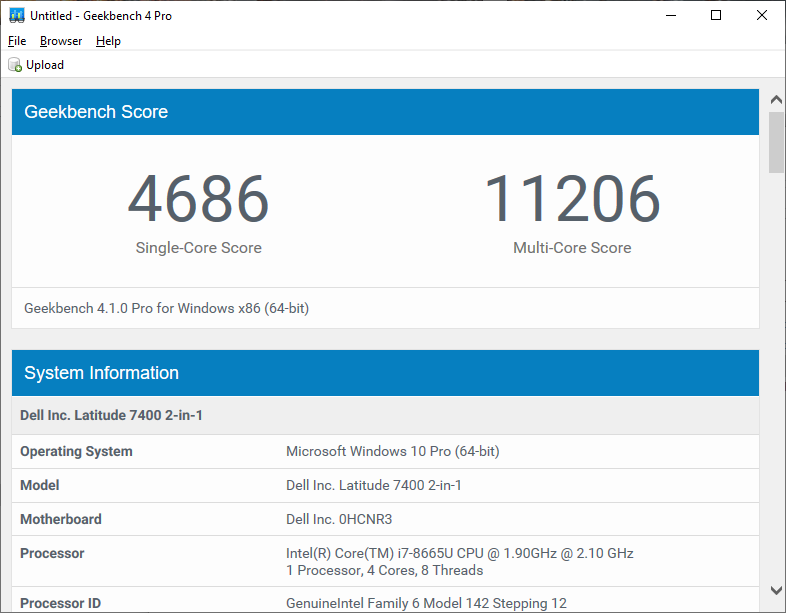786x613 pixels.
Task: Click the Model row label
Action: point(40,485)
